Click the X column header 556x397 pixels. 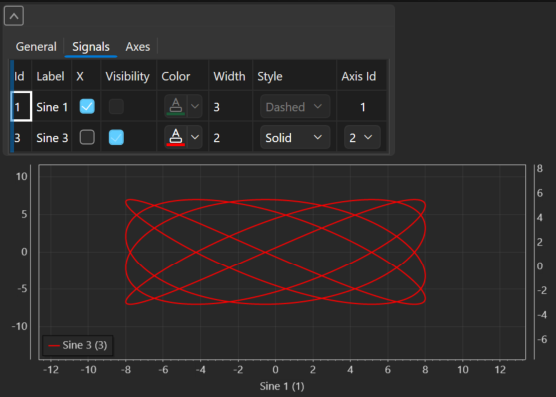(87, 76)
